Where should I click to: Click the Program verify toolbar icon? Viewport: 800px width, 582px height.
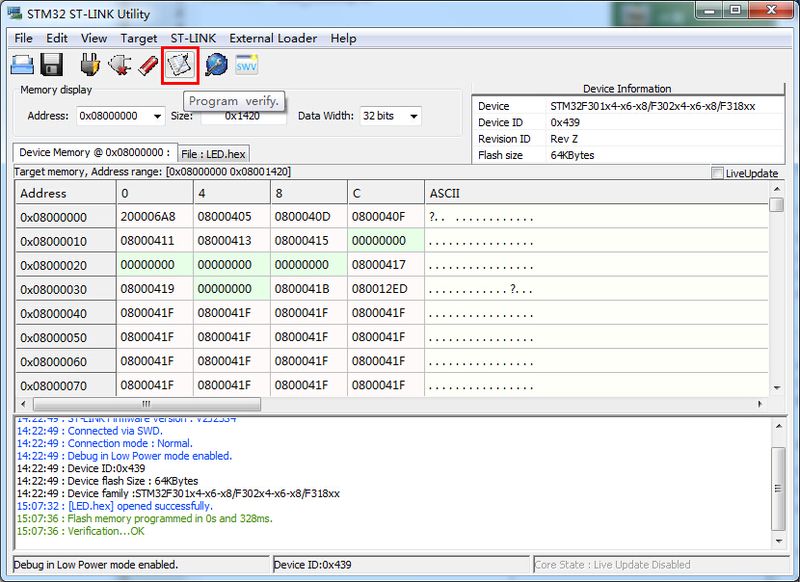(180, 65)
